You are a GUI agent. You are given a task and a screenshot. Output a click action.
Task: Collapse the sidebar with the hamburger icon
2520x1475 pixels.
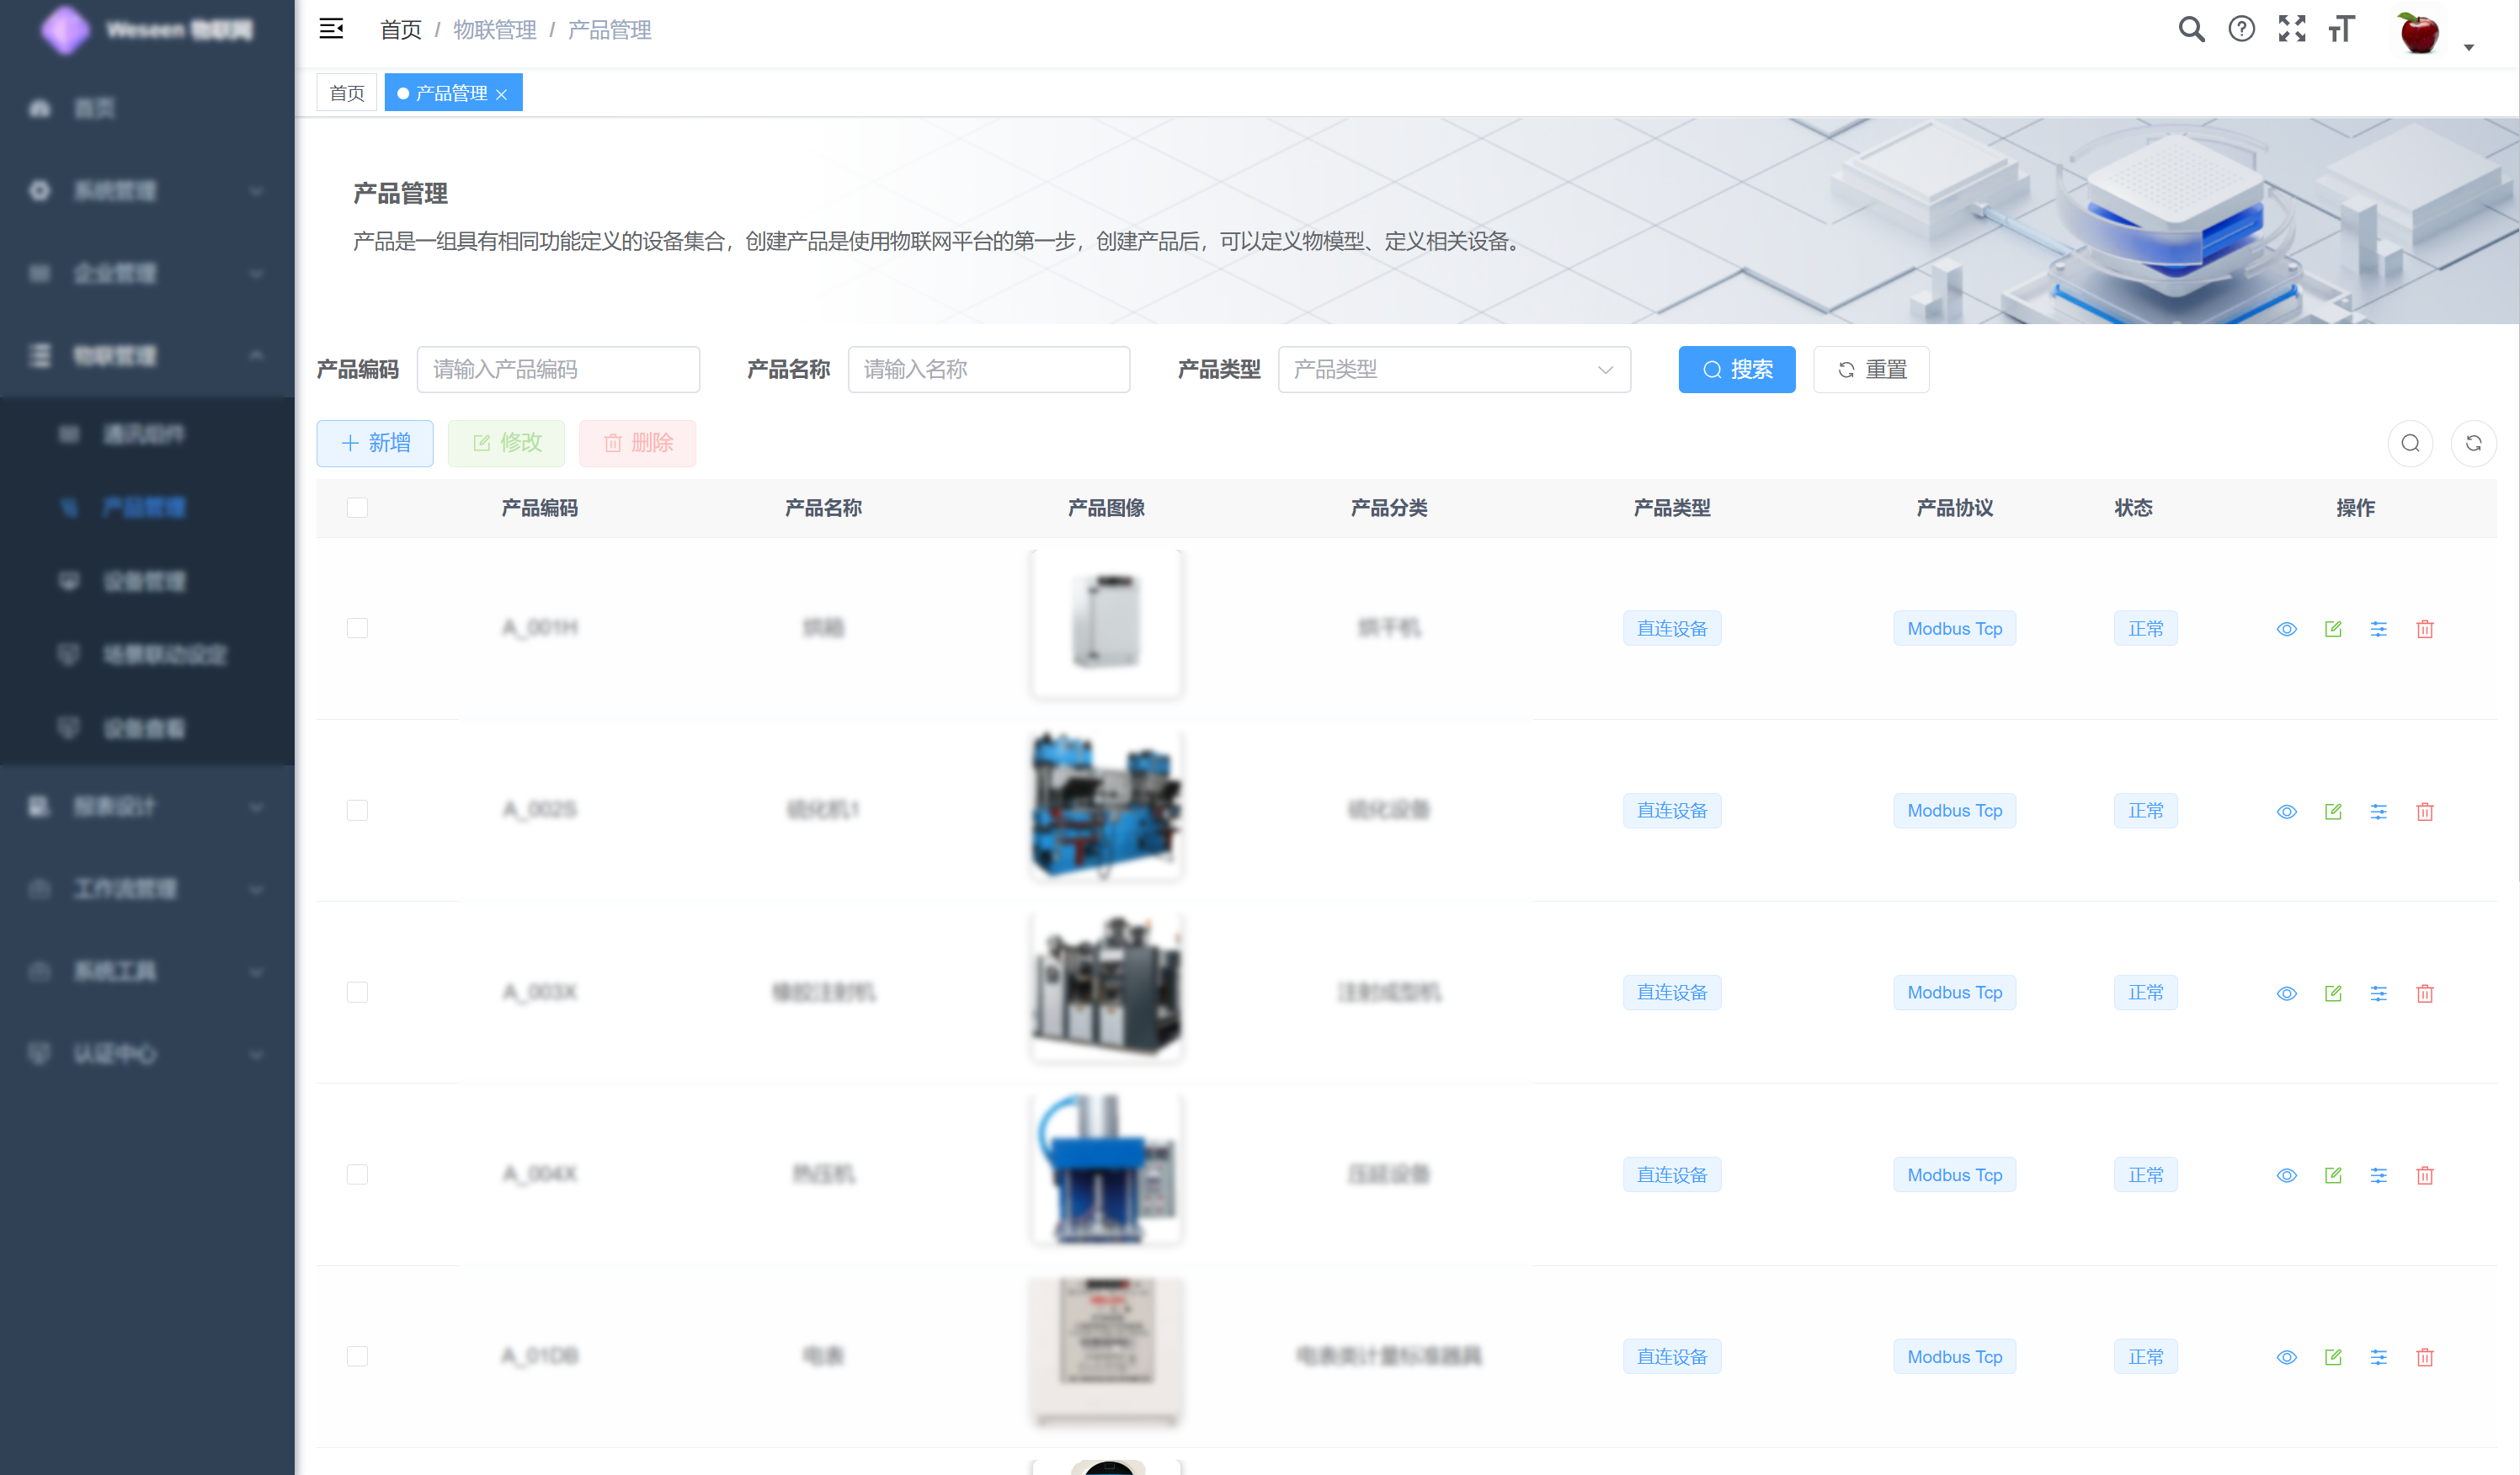(x=331, y=29)
